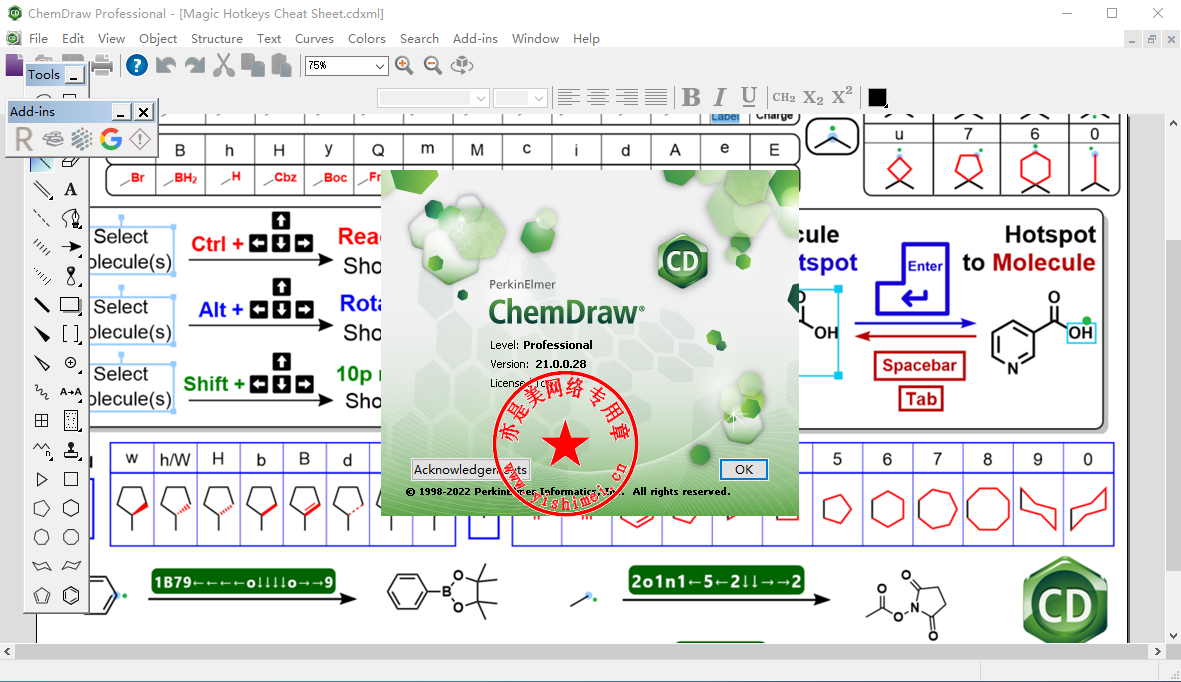Open the Reaxys add-in (R icon)
Screen dimensions: 1181x682
[24, 139]
